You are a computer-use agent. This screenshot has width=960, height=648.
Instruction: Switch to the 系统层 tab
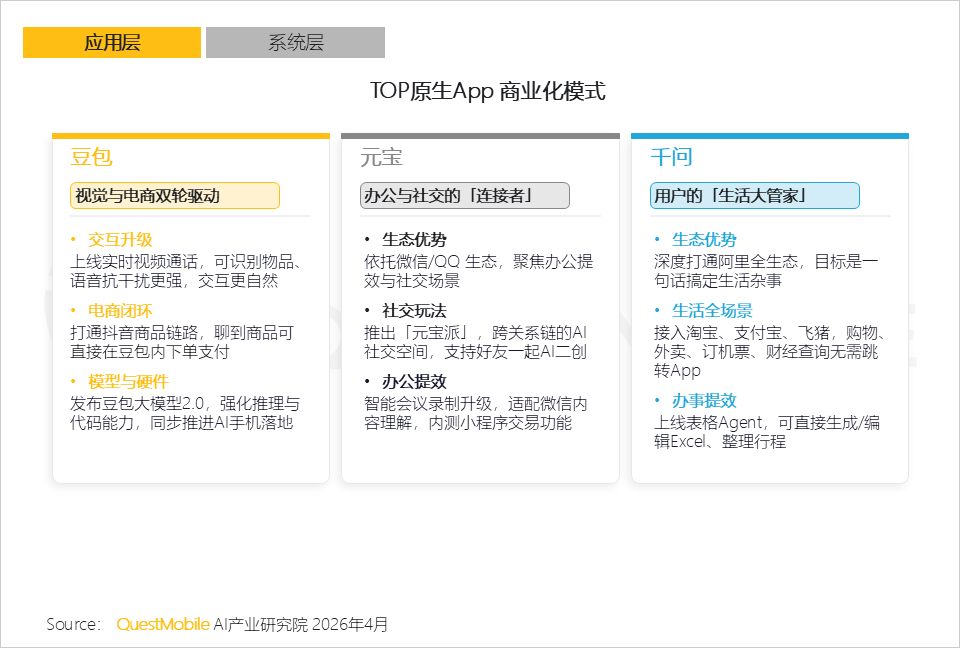coord(295,42)
